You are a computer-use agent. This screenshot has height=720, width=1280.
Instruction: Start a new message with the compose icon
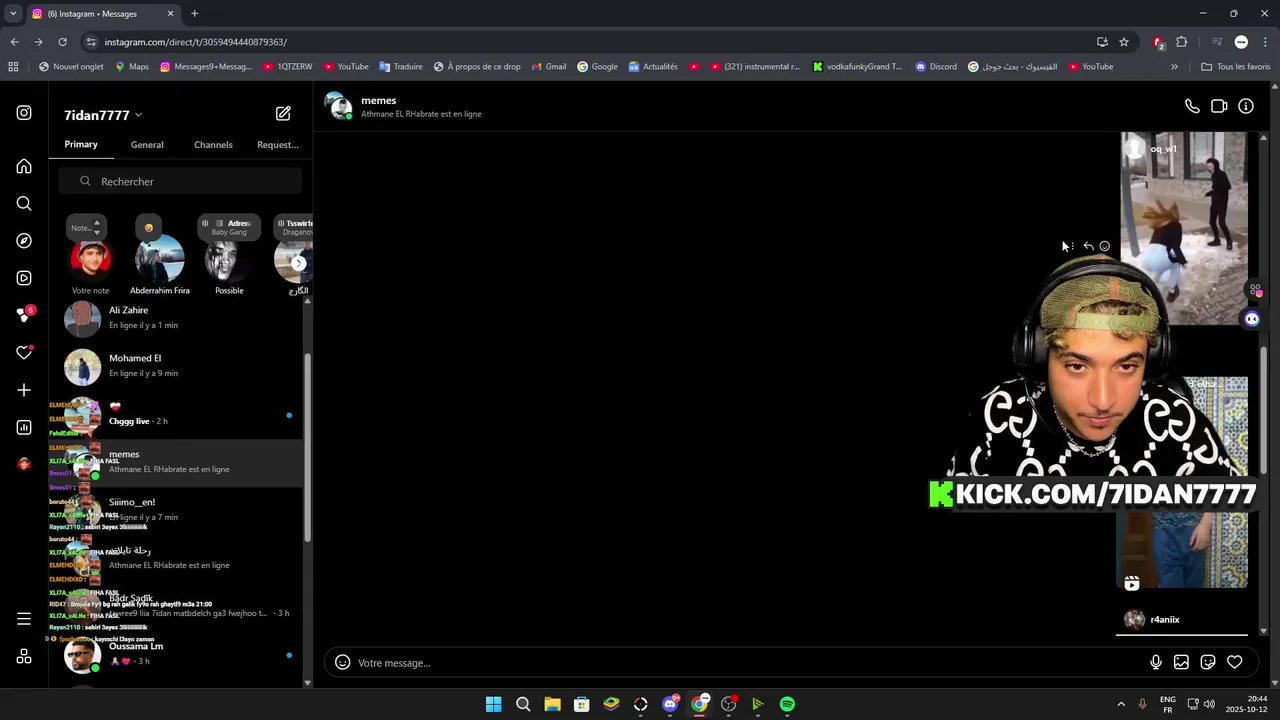click(283, 114)
